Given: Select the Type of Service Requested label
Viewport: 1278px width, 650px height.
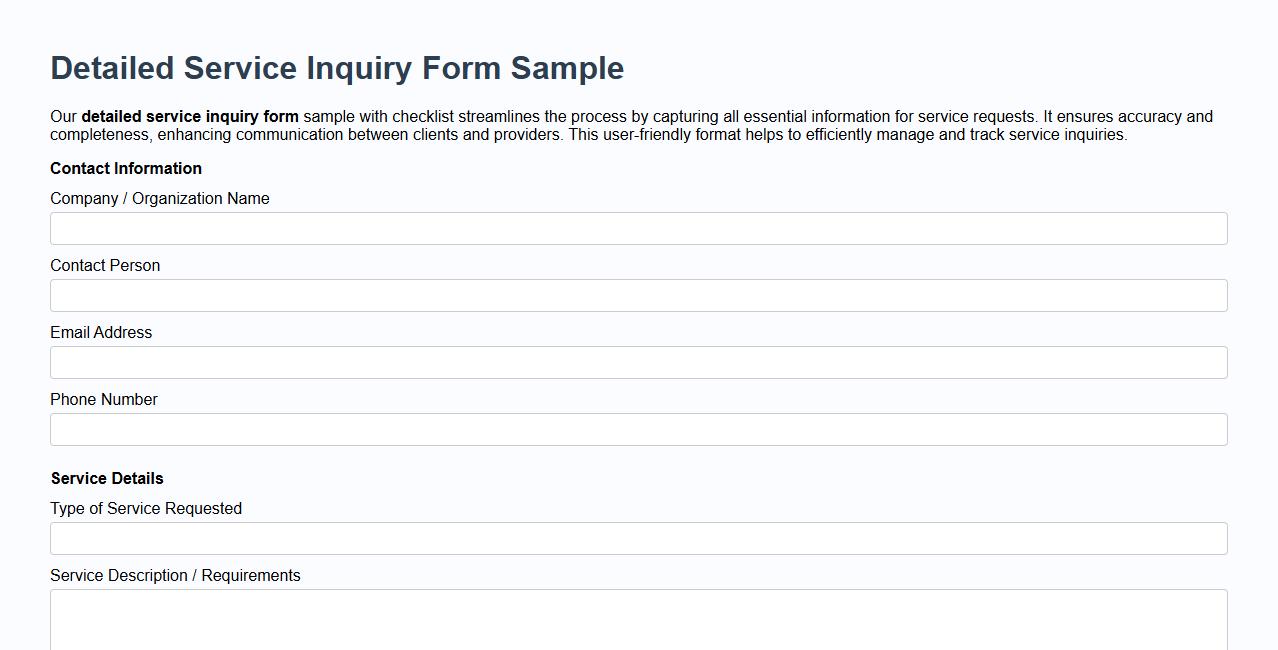Looking at the screenshot, I should [x=146, y=508].
